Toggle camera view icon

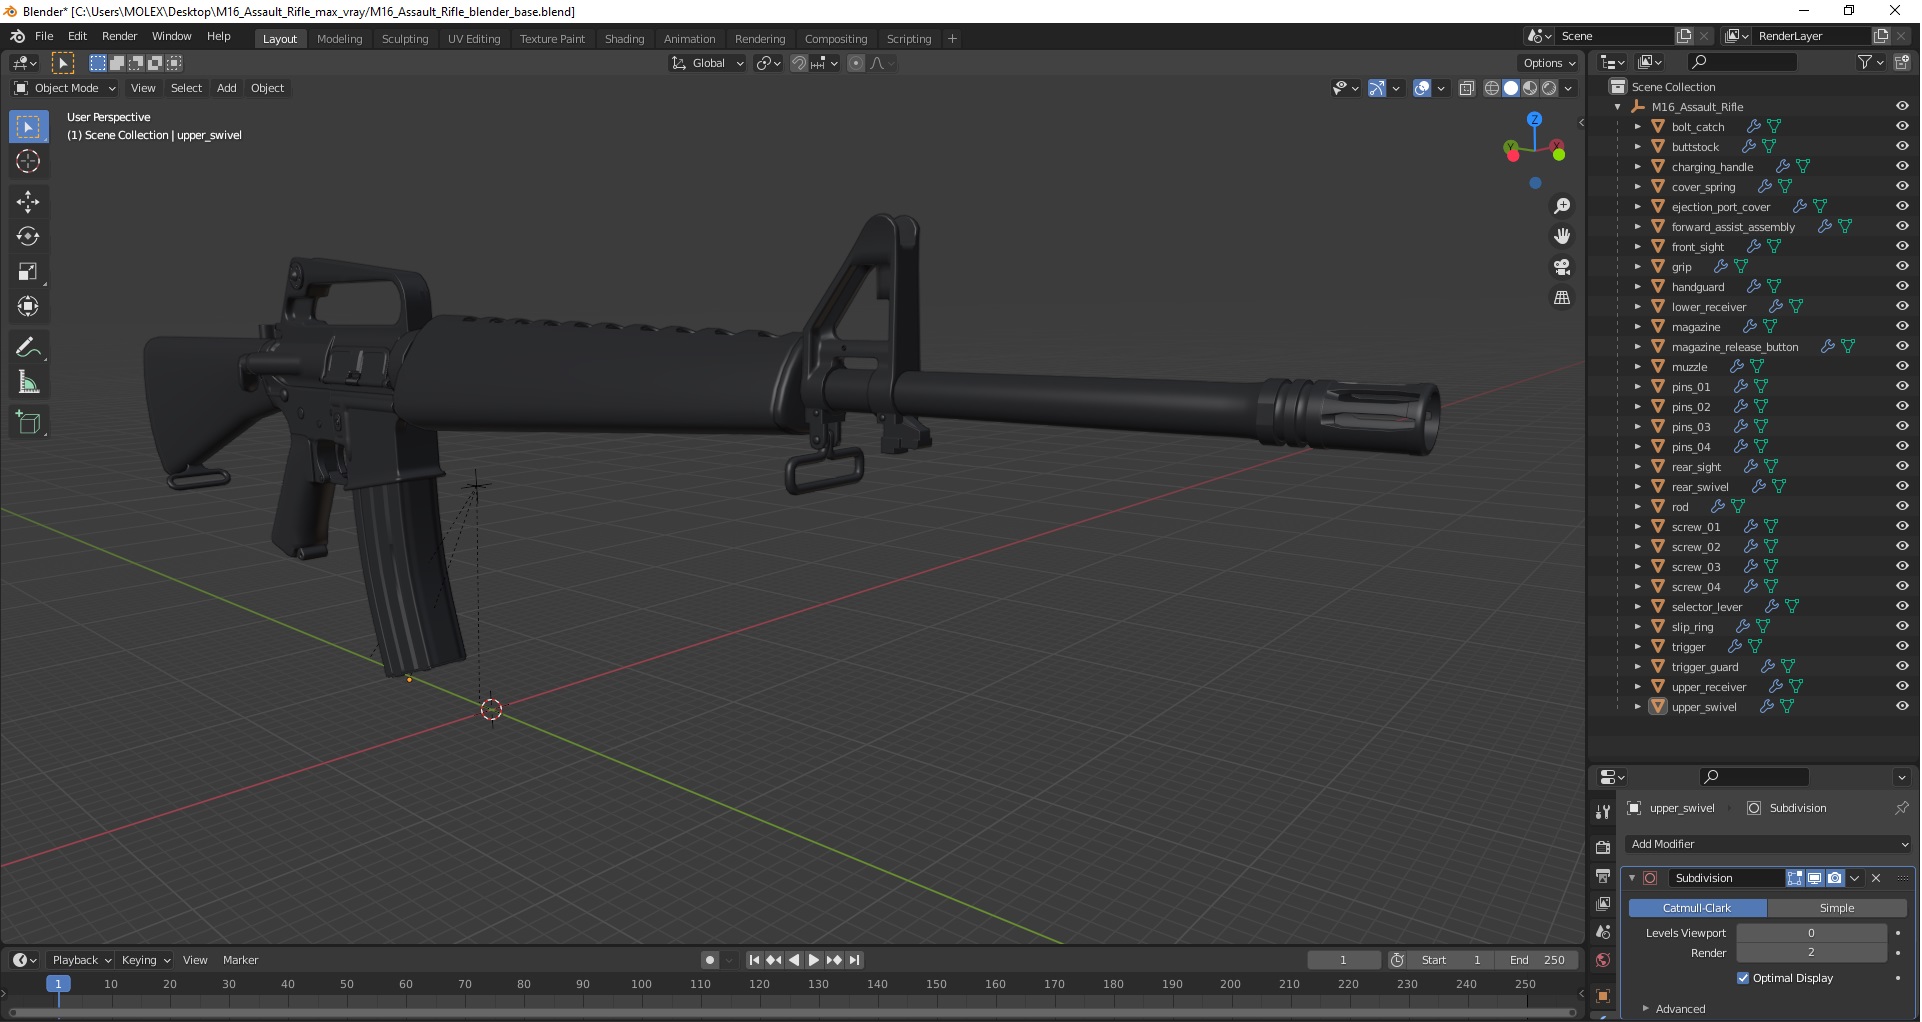[x=1562, y=268]
